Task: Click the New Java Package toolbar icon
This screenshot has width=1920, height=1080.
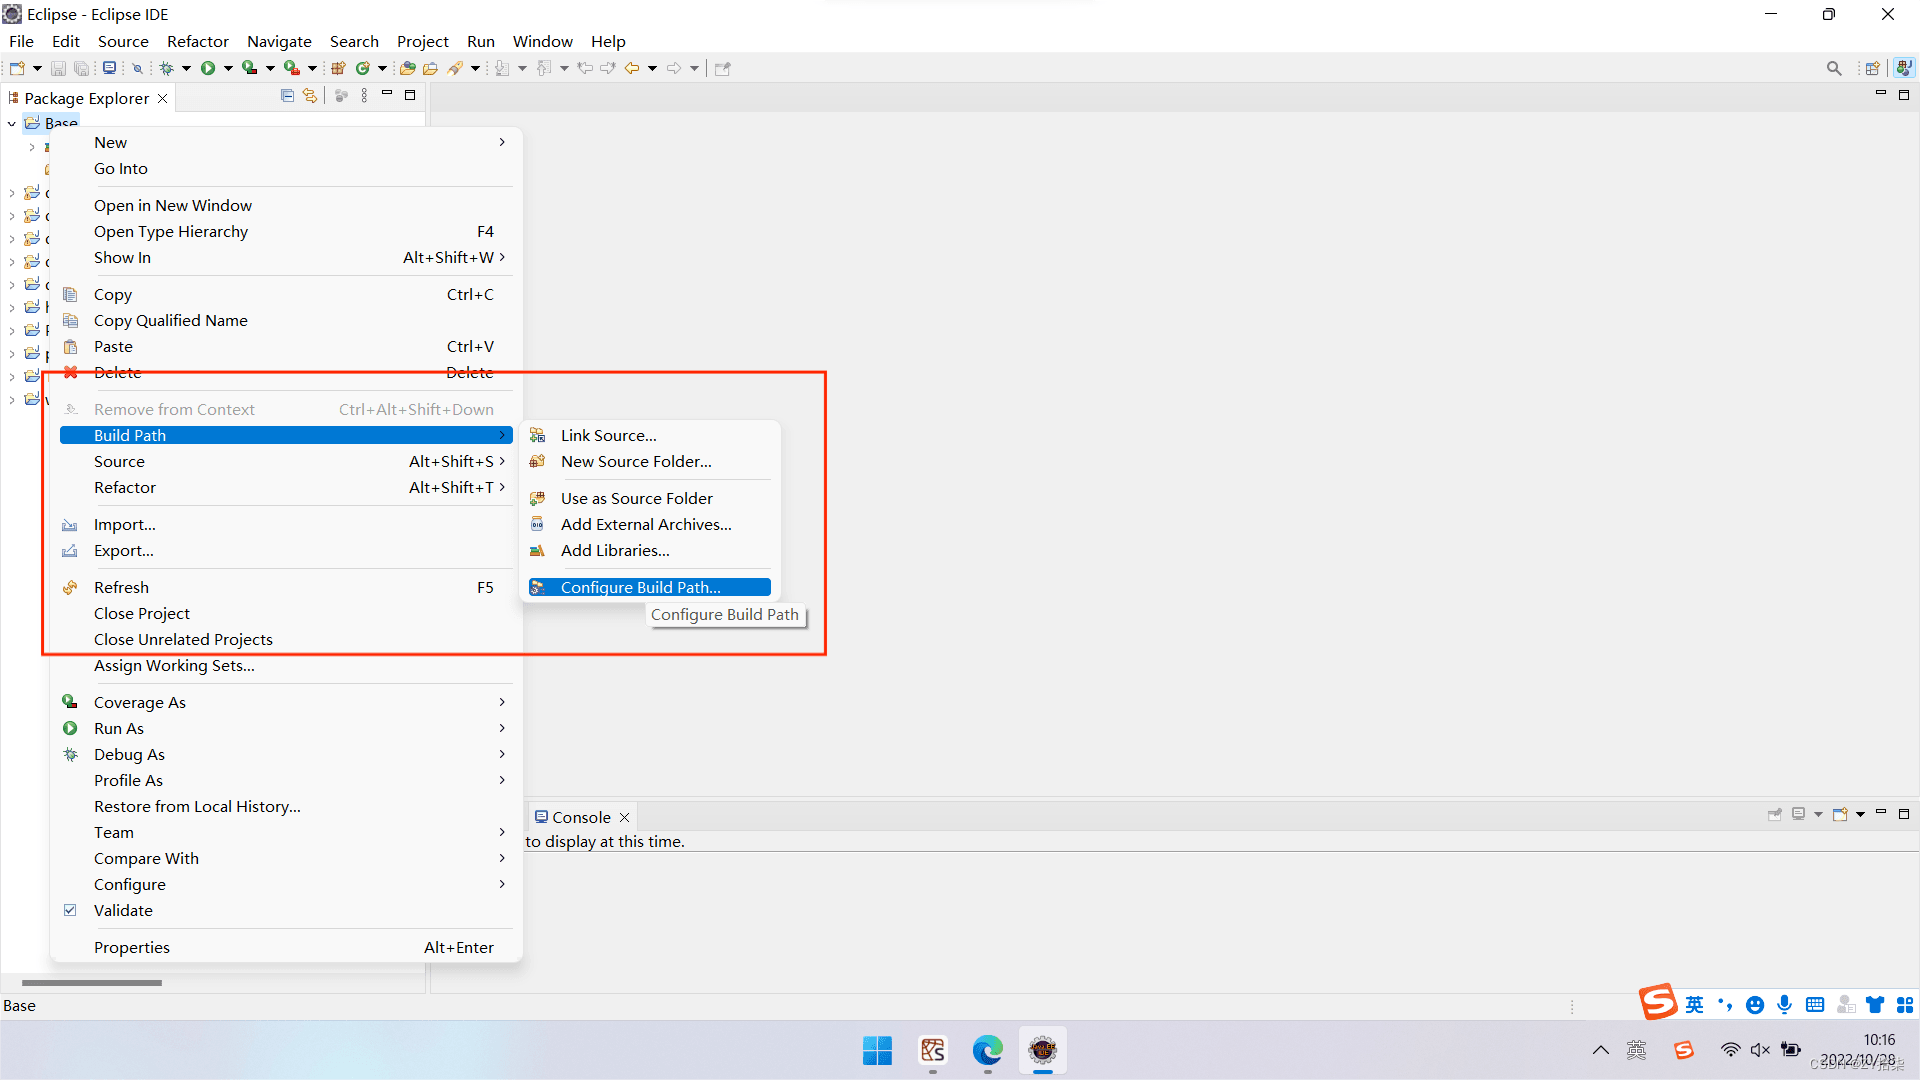Action: pos(338,68)
